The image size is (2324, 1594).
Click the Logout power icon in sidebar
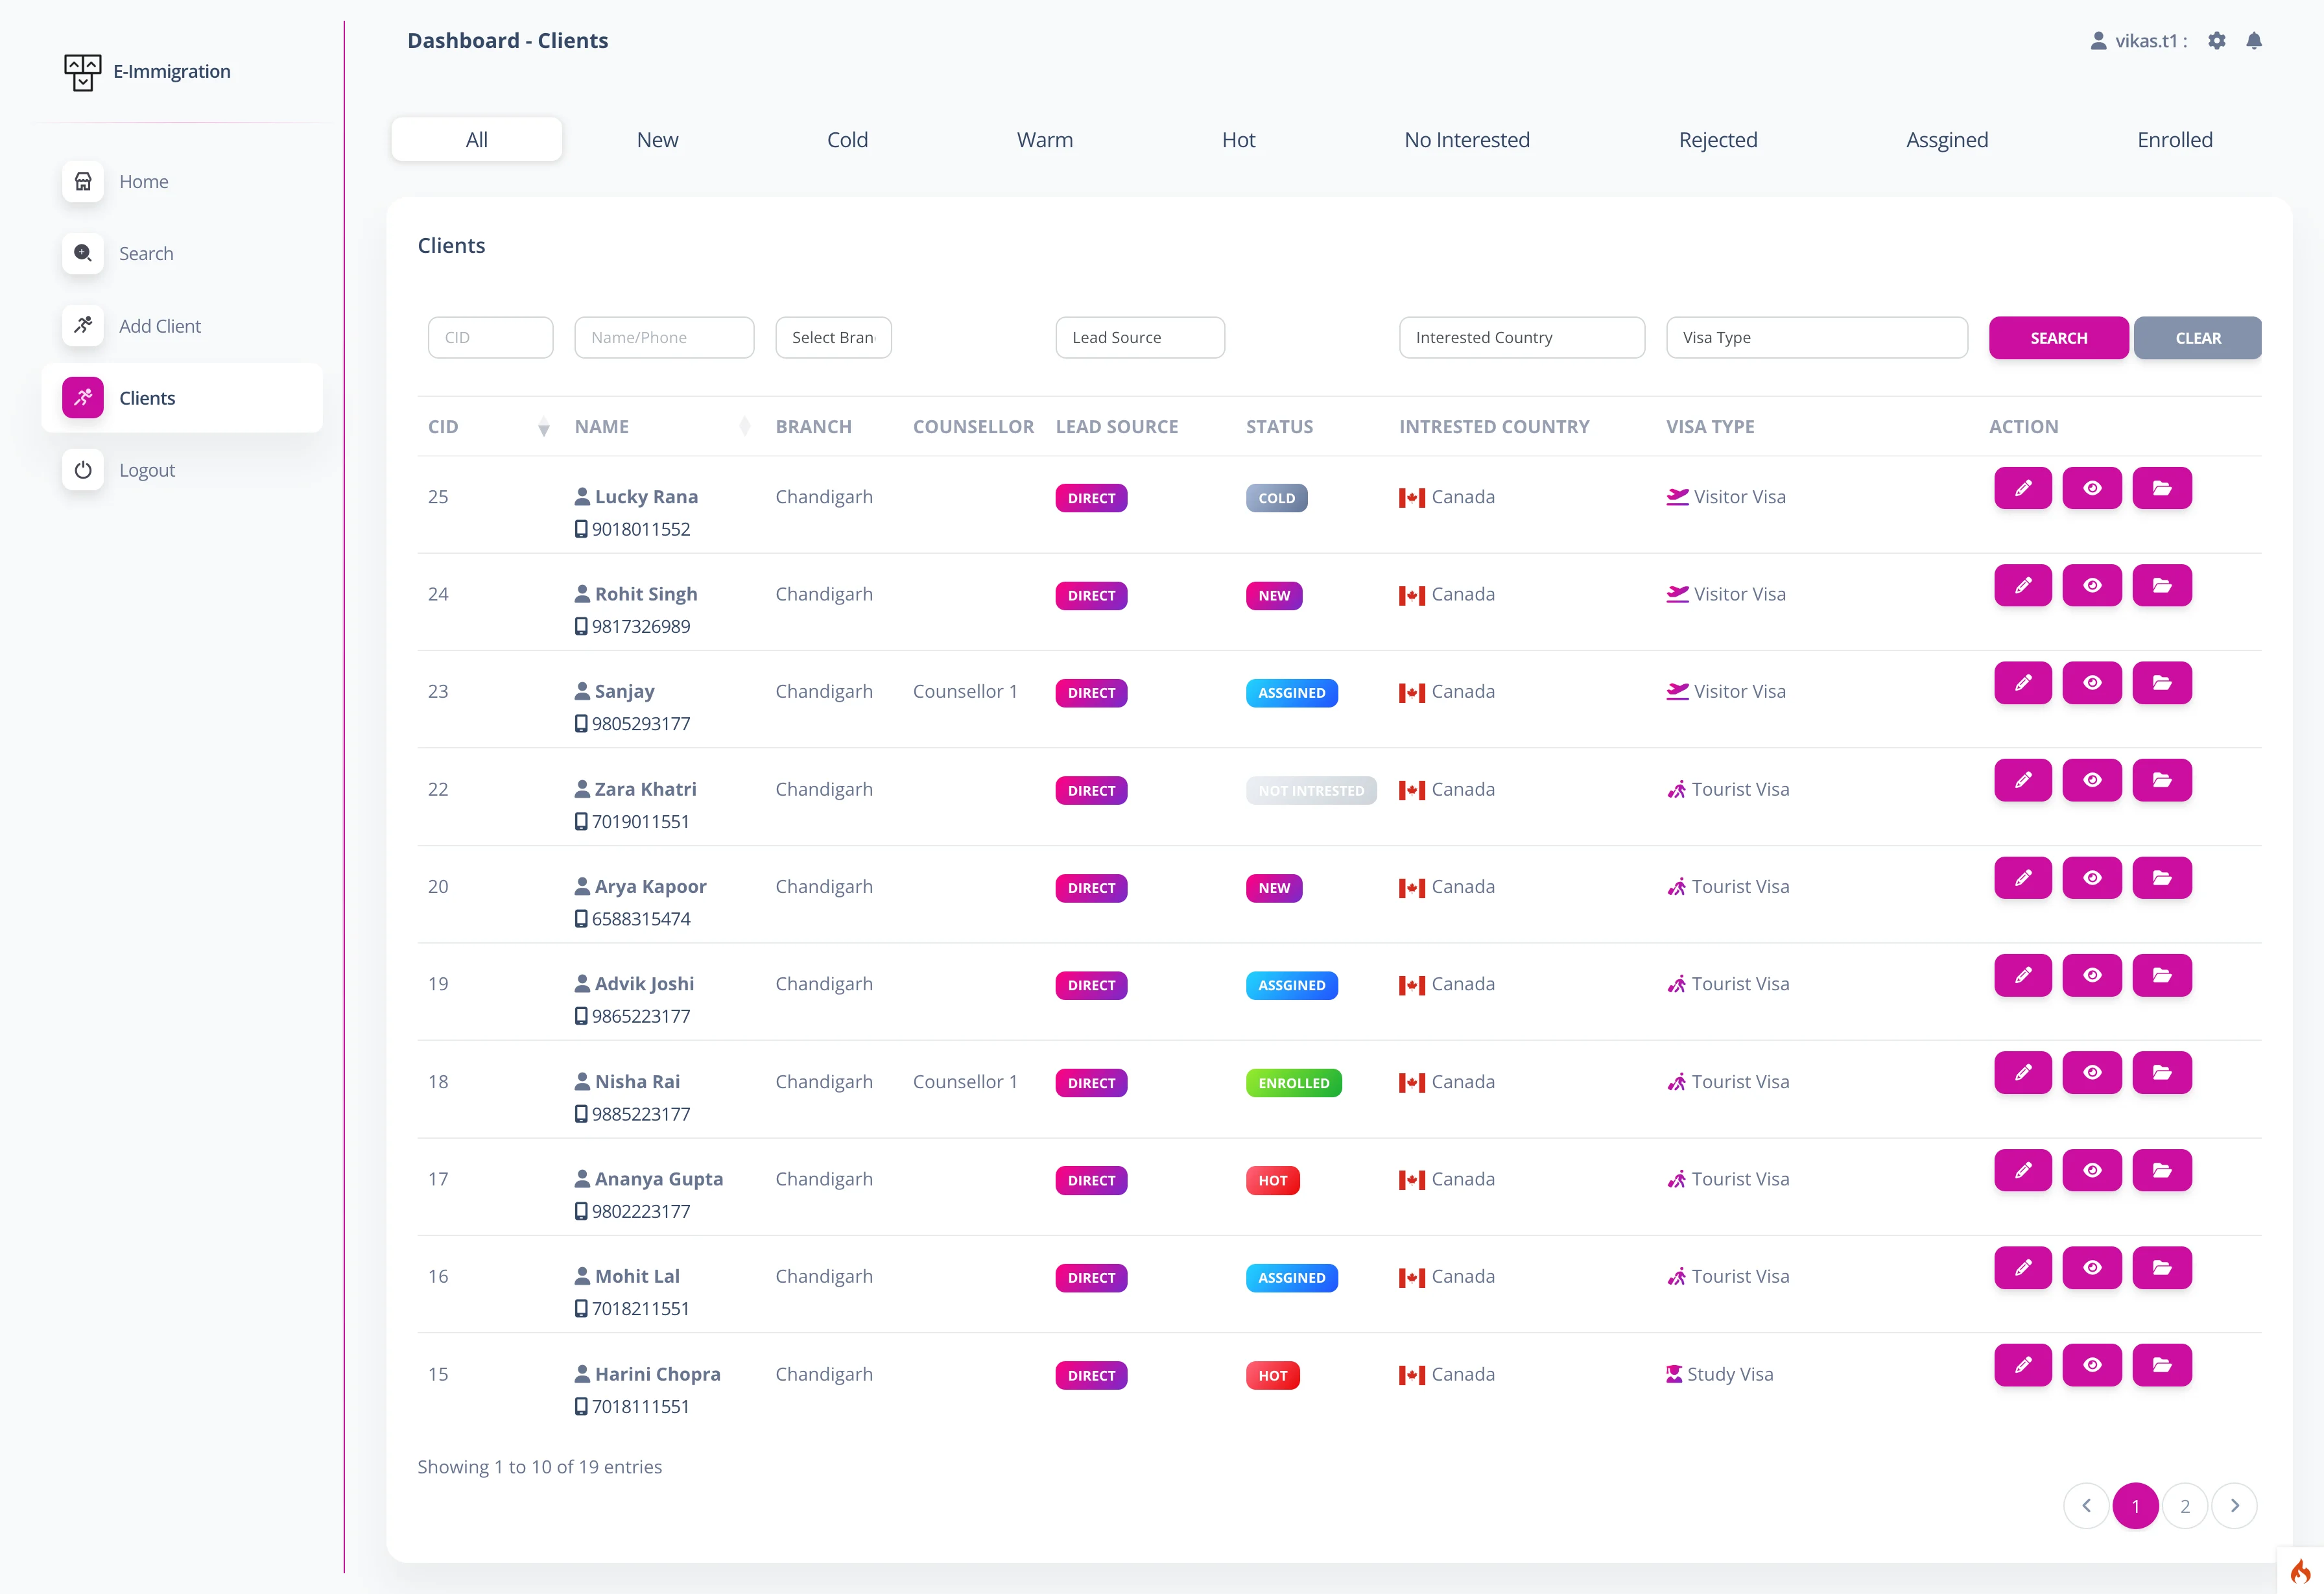[83, 469]
